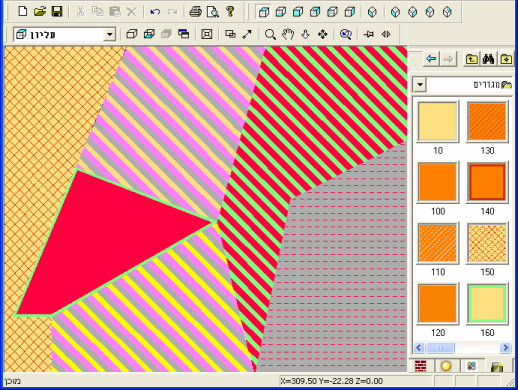Expand the materials category dropdown
Viewport: 518px width, 390px height.
(x=420, y=85)
